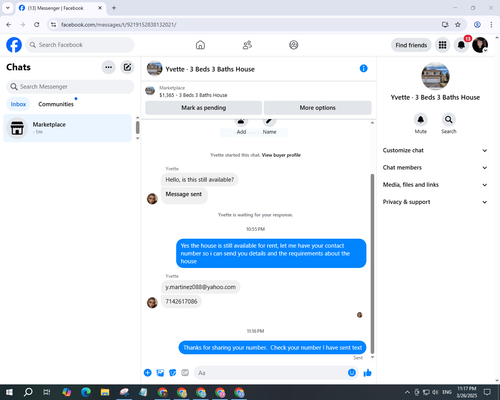Reload the page in browser
The height and width of the screenshot is (400, 500).
coord(37,24)
